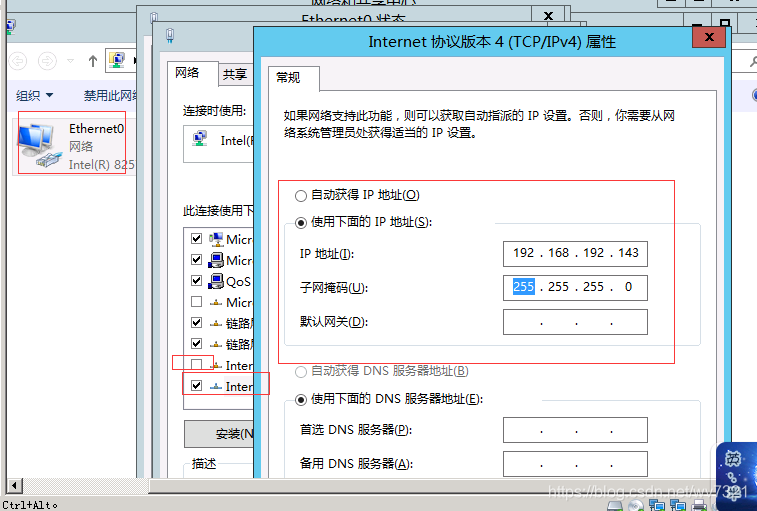Screen dimensions: 757x511
Task: Switch to the 共享 tab
Action: (x=235, y=74)
